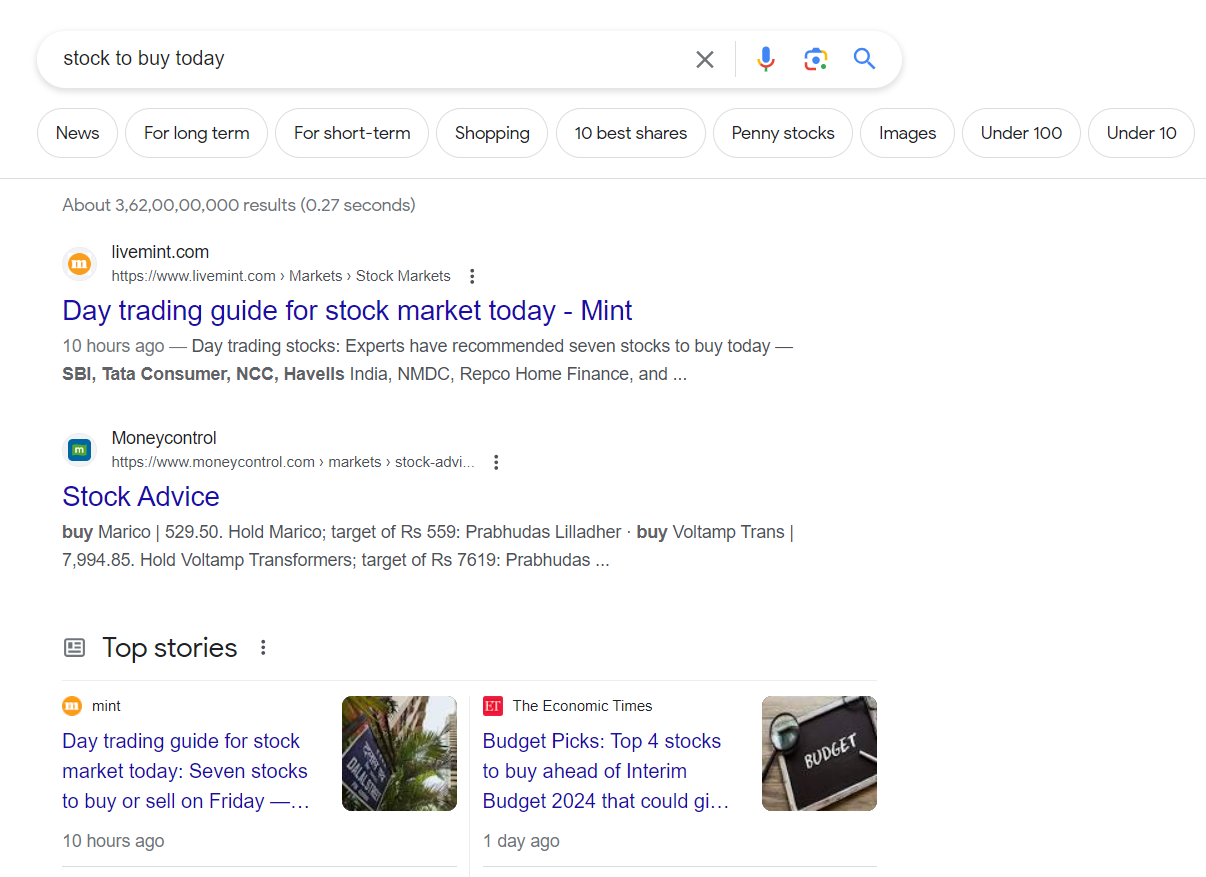Open more options for livemint.com result
This screenshot has width=1206, height=877.
pos(473,276)
